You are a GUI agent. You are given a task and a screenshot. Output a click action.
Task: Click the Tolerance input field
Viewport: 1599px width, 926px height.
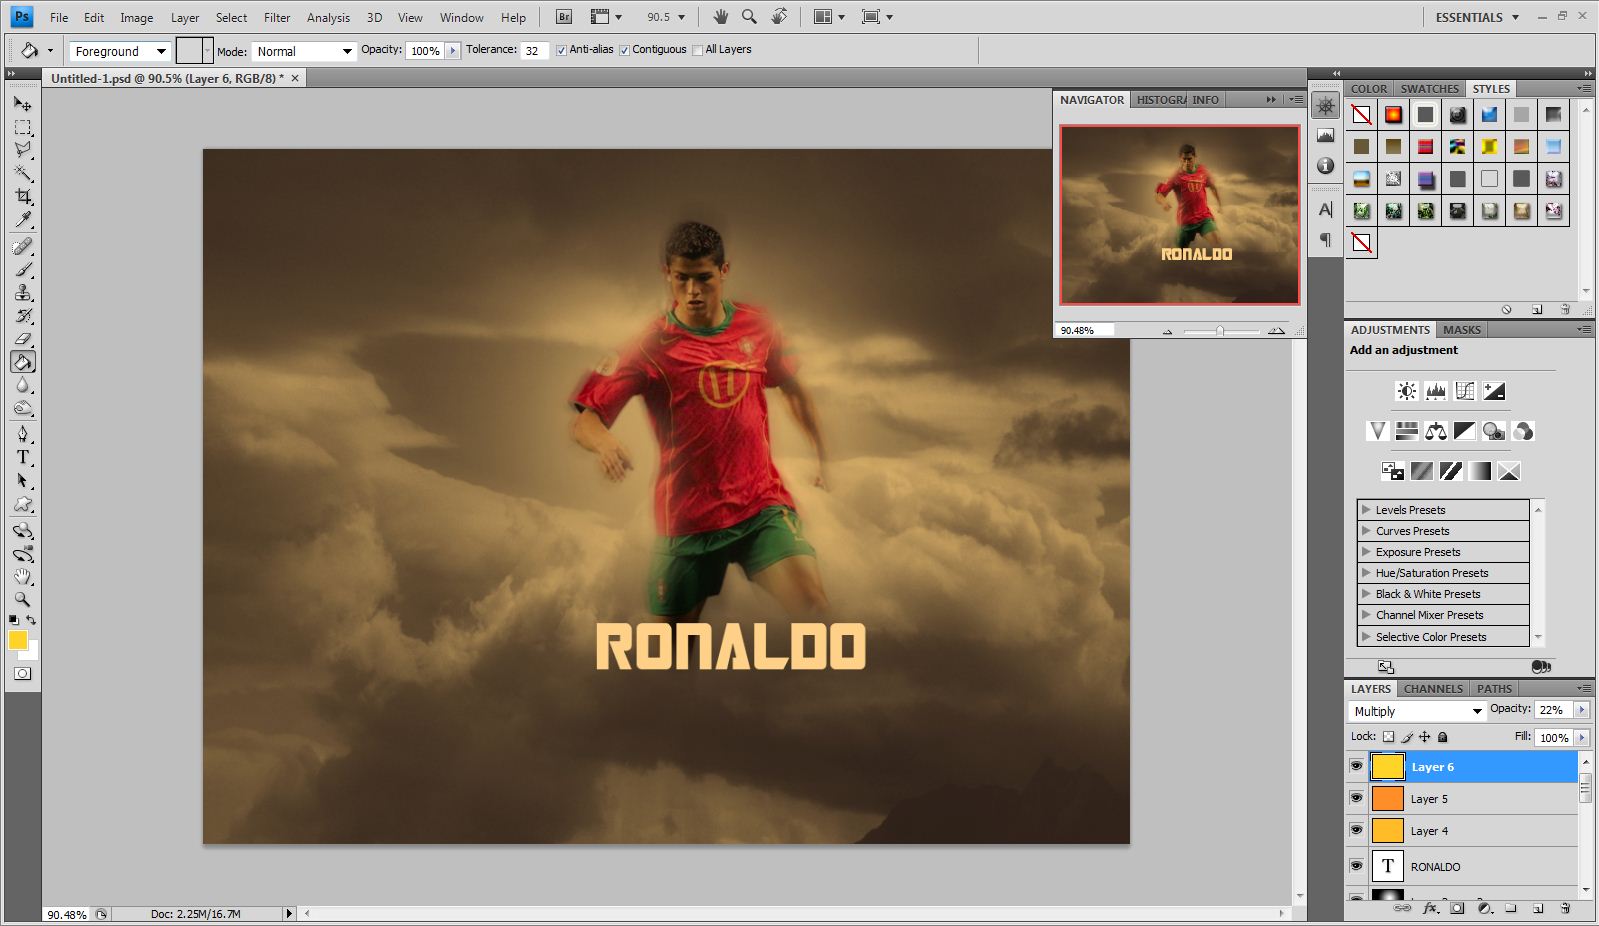coord(534,51)
